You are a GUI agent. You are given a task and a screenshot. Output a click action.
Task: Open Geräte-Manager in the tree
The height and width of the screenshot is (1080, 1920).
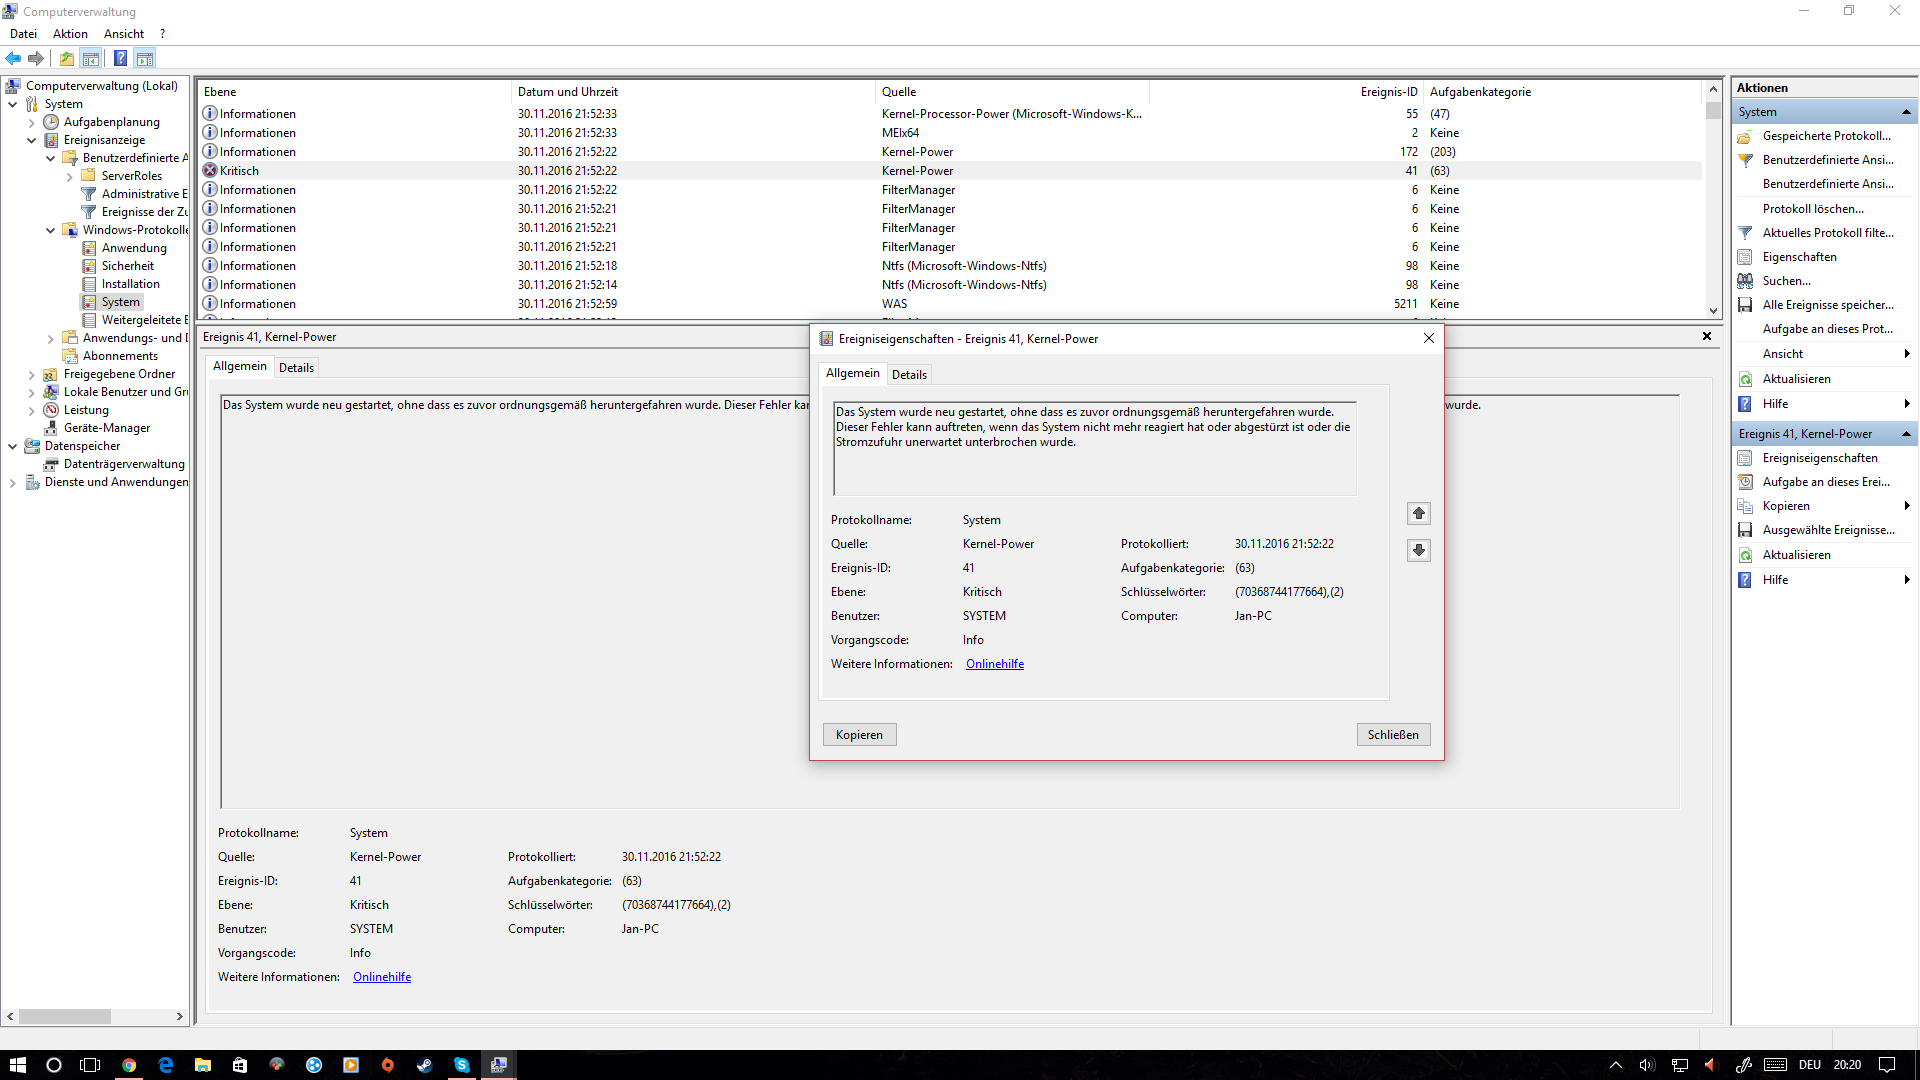(106, 428)
